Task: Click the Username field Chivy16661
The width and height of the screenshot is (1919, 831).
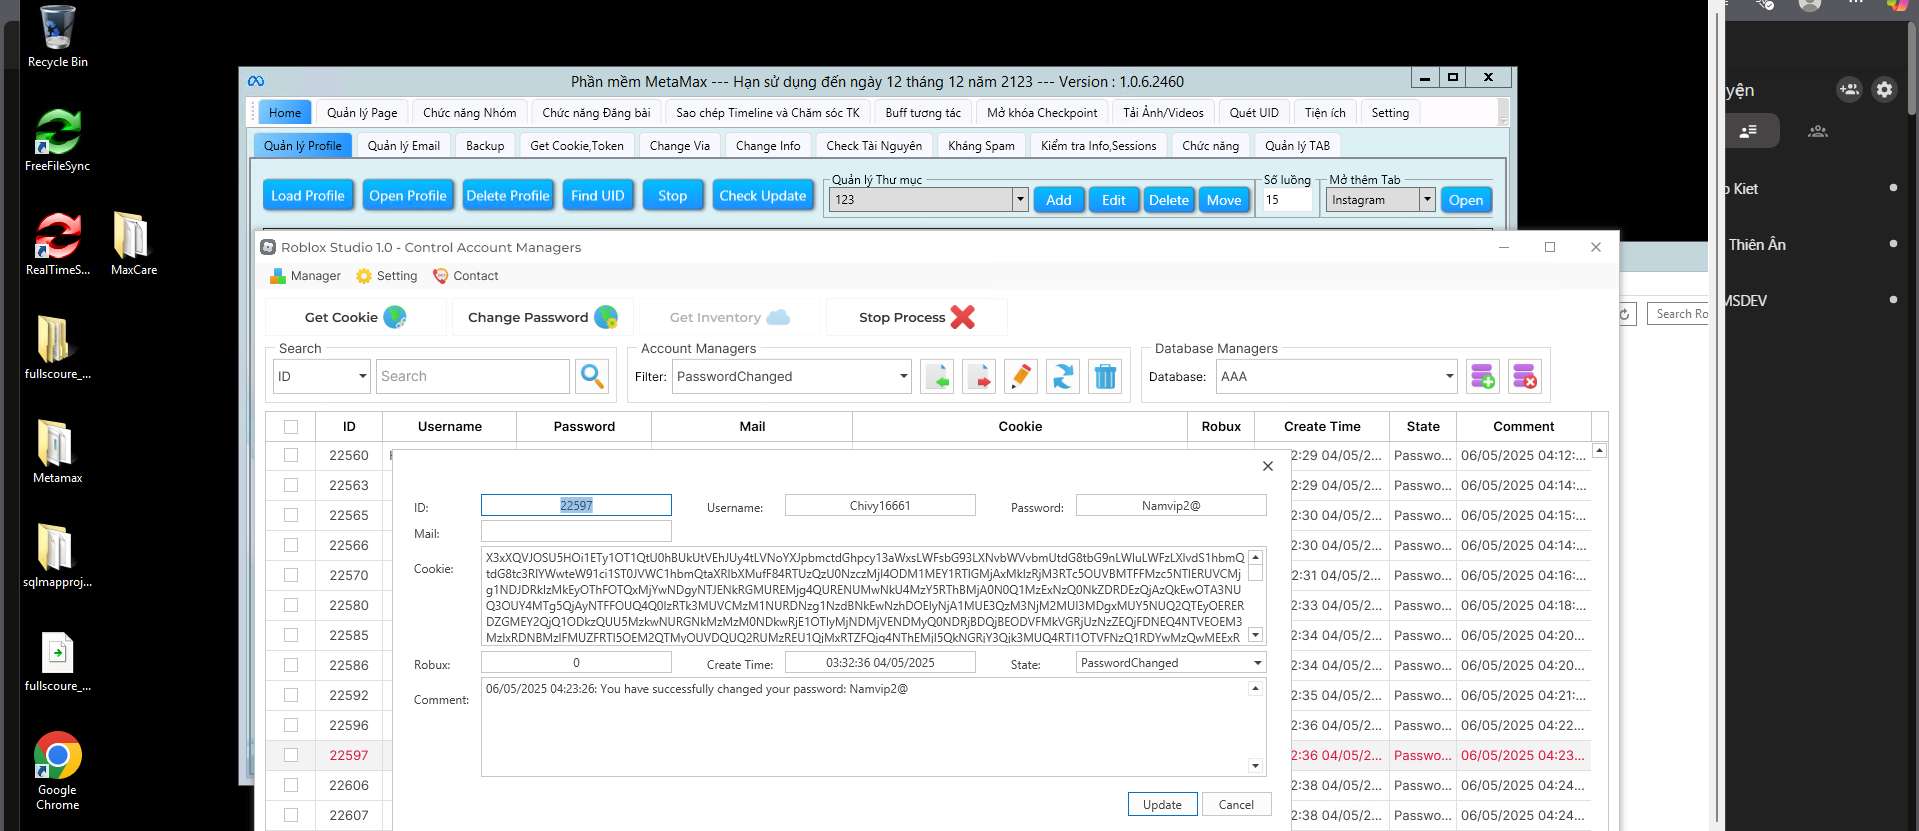Action: pyautogui.click(x=880, y=505)
